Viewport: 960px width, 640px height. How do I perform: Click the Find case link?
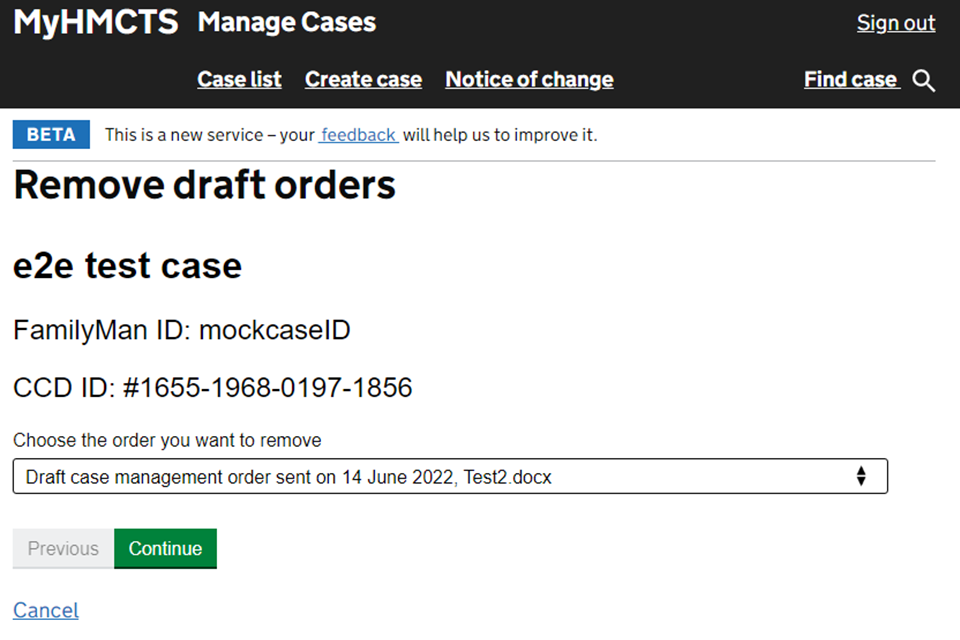[x=851, y=80]
